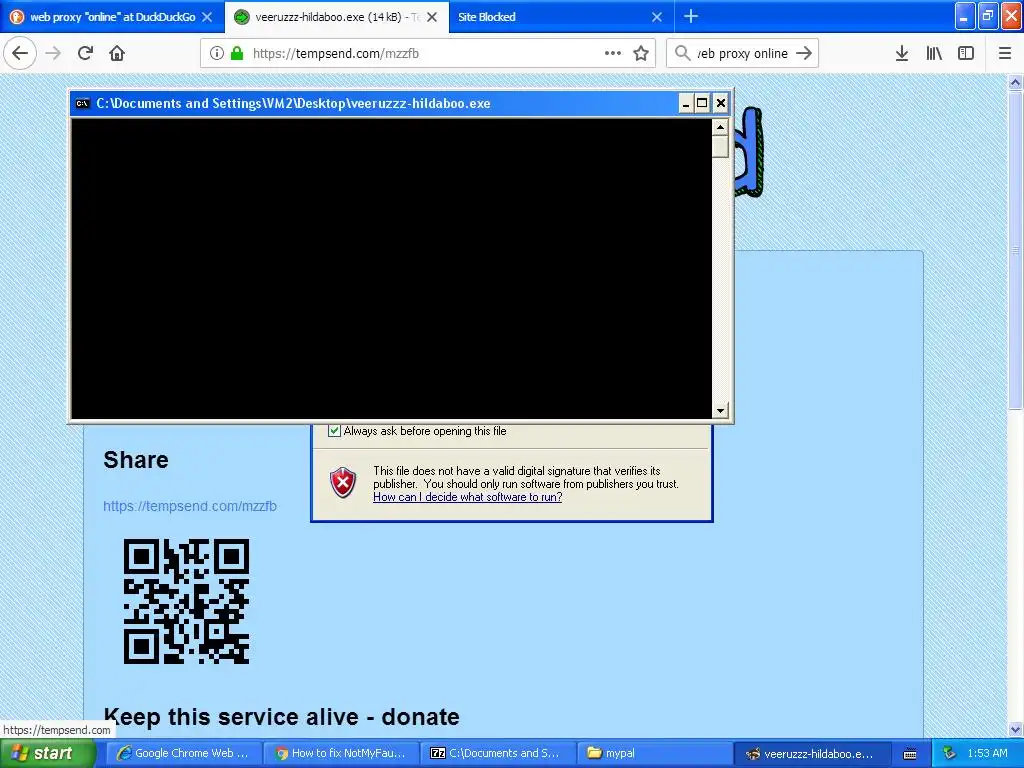Open the hamburger application menu
Viewport: 1024px width, 768px height.
(1005, 53)
